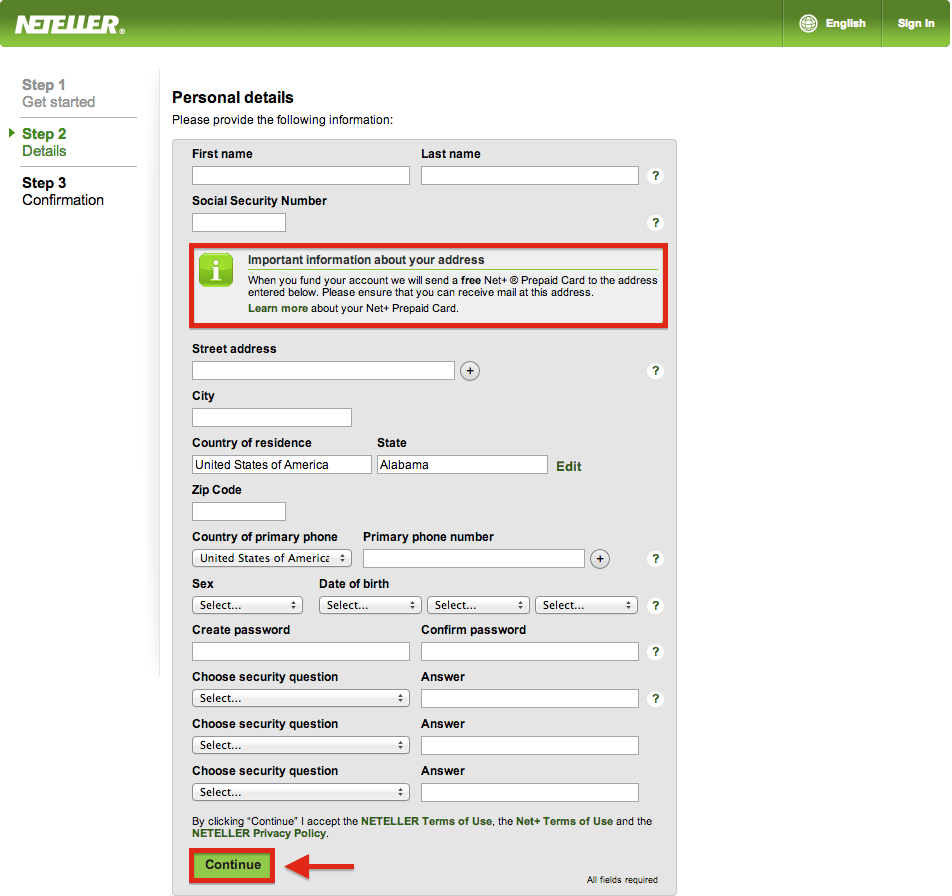Focus the Last name field
The height and width of the screenshot is (896, 952).
tap(529, 175)
